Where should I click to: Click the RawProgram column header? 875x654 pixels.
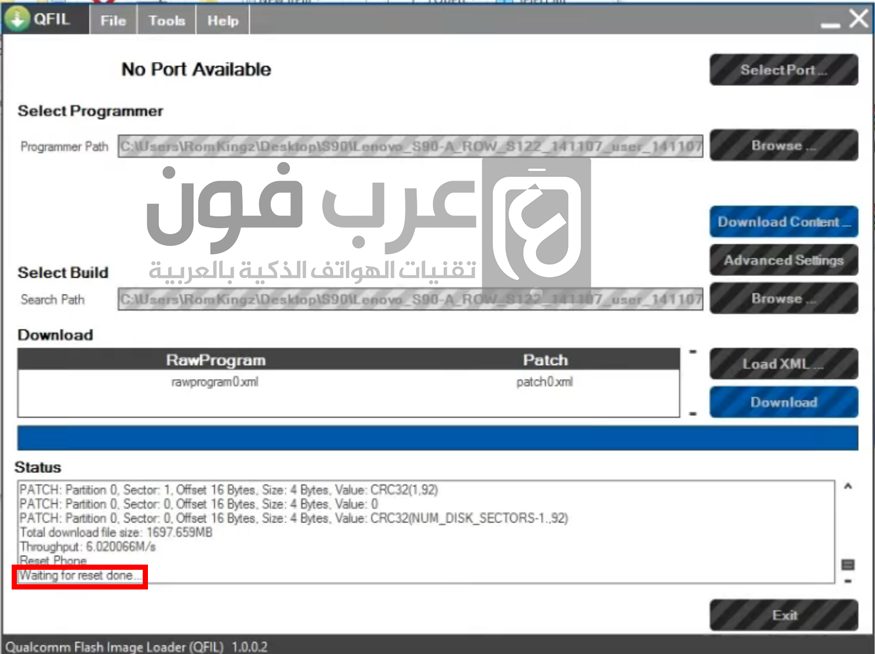click(x=215, y=360)
